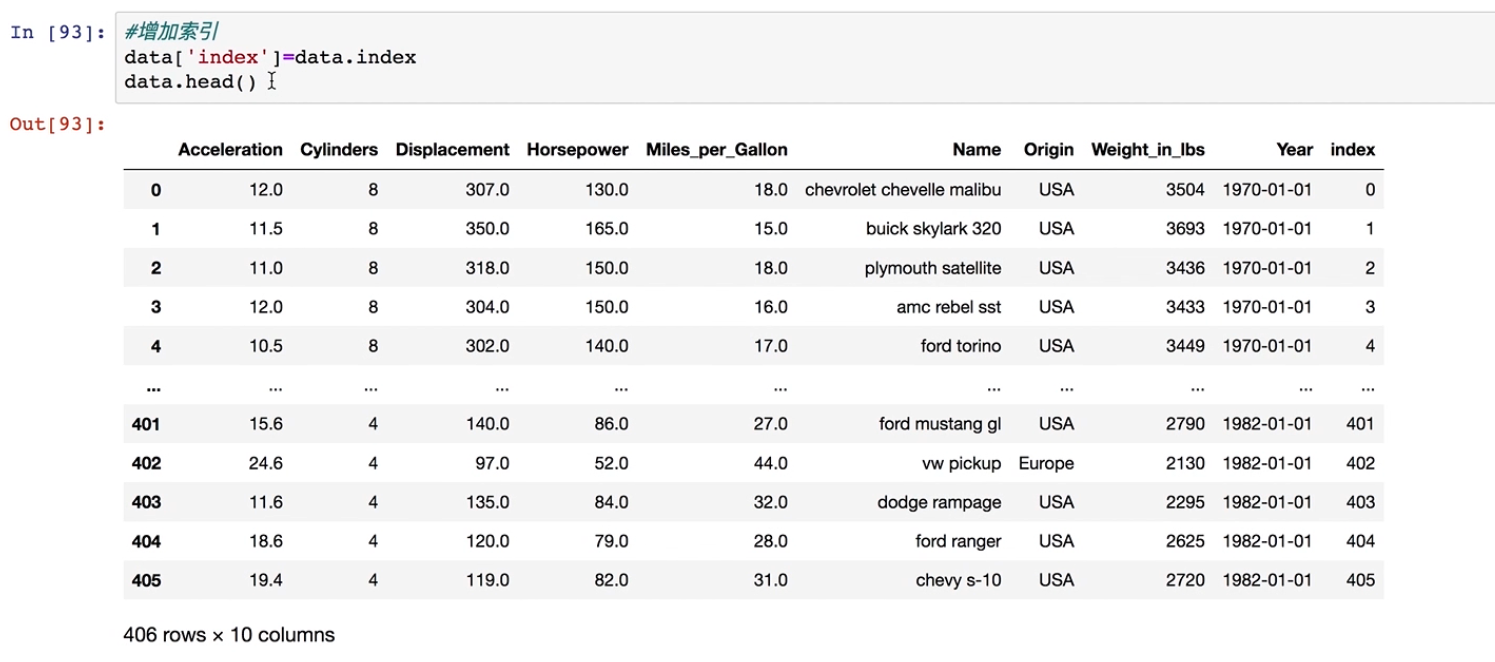
Task: Click the Miles_per_Gallon column header
Action: coord(716,150)
